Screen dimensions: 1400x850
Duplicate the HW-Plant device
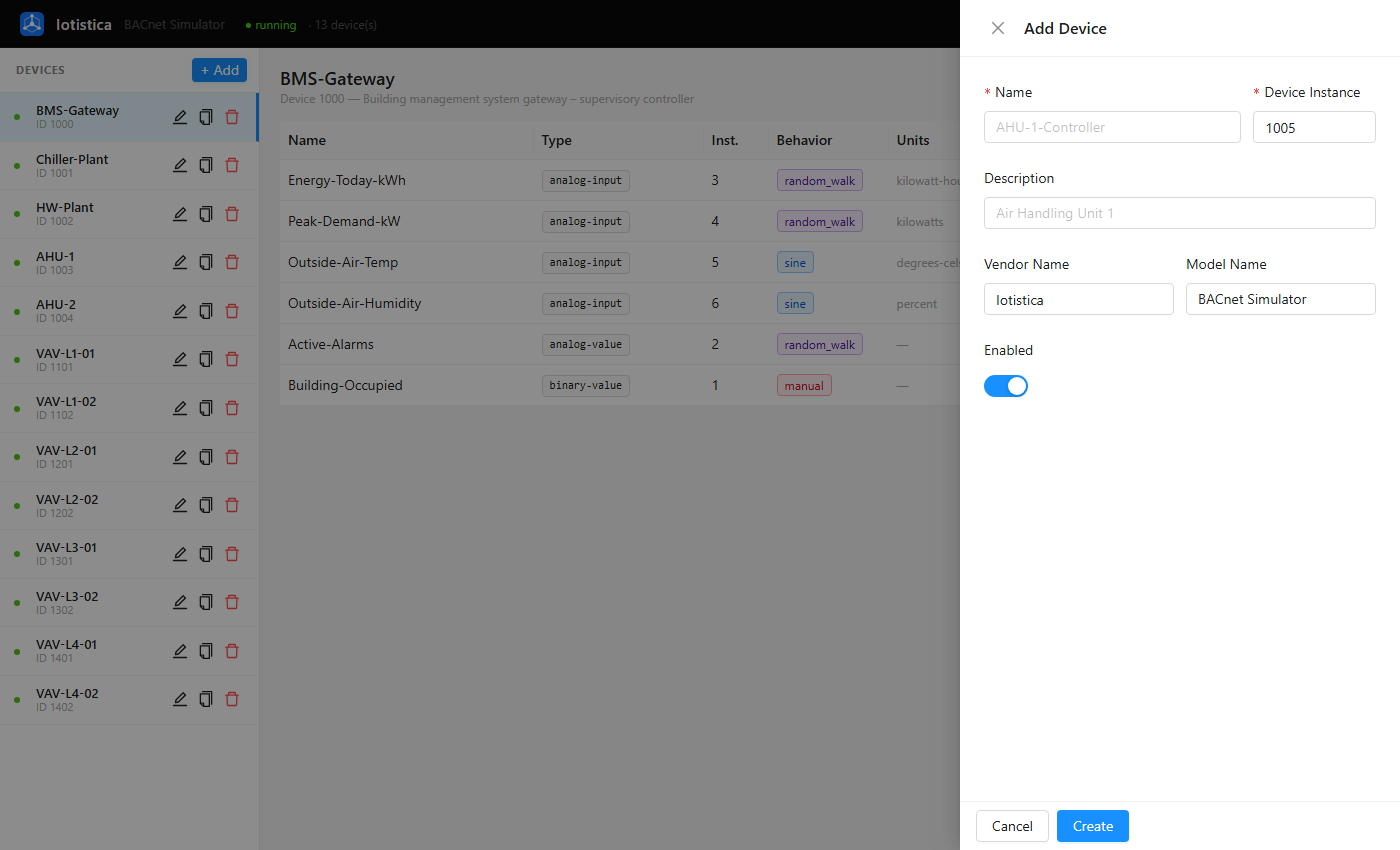pyautogui.click(x=206, y=214)
